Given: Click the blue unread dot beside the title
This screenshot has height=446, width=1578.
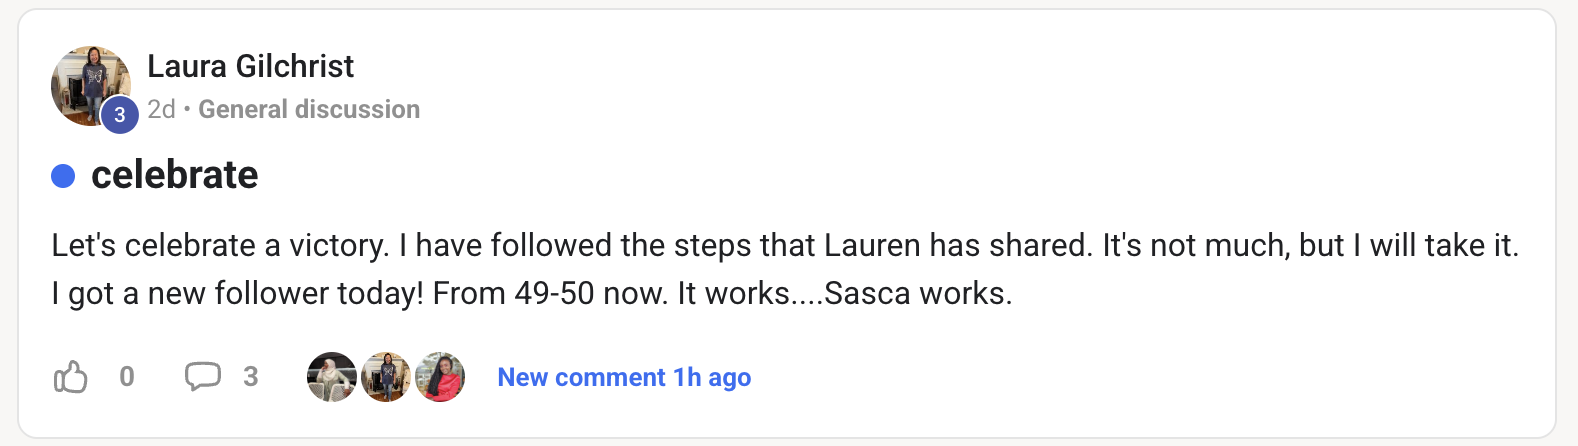Looking at the screenshot, I should [63, 176].
